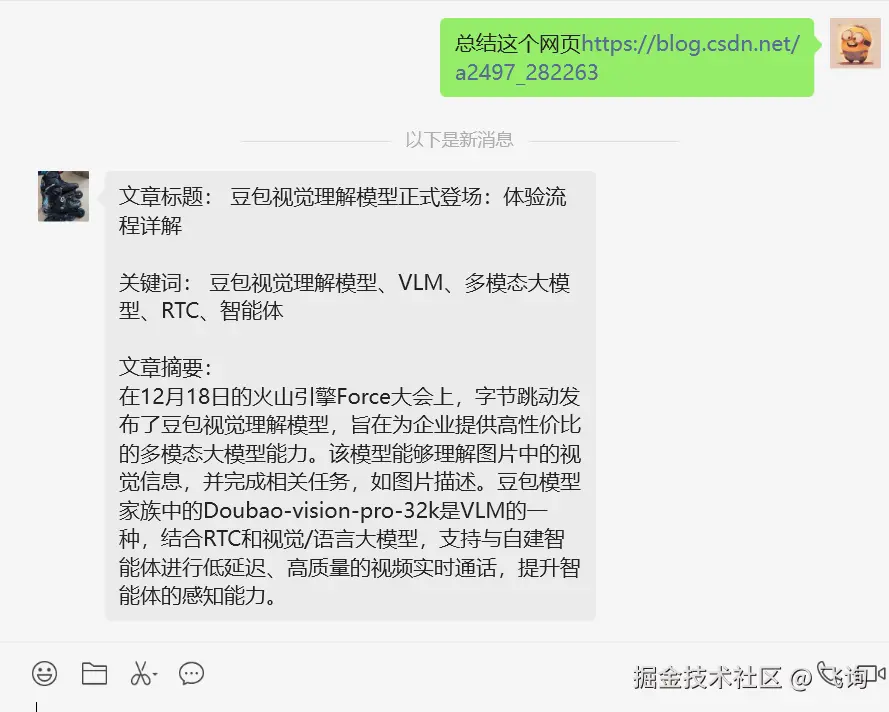Open the emoji picker smiley icon
The image size is (889, 712).
tap(44, 673)
